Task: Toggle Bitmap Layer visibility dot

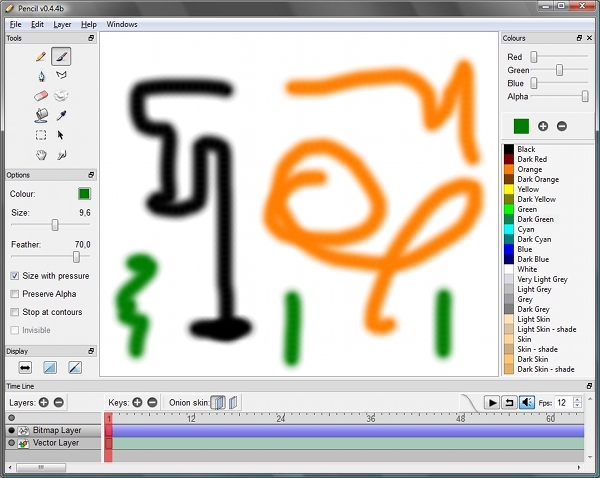Action: click(11, 430)
